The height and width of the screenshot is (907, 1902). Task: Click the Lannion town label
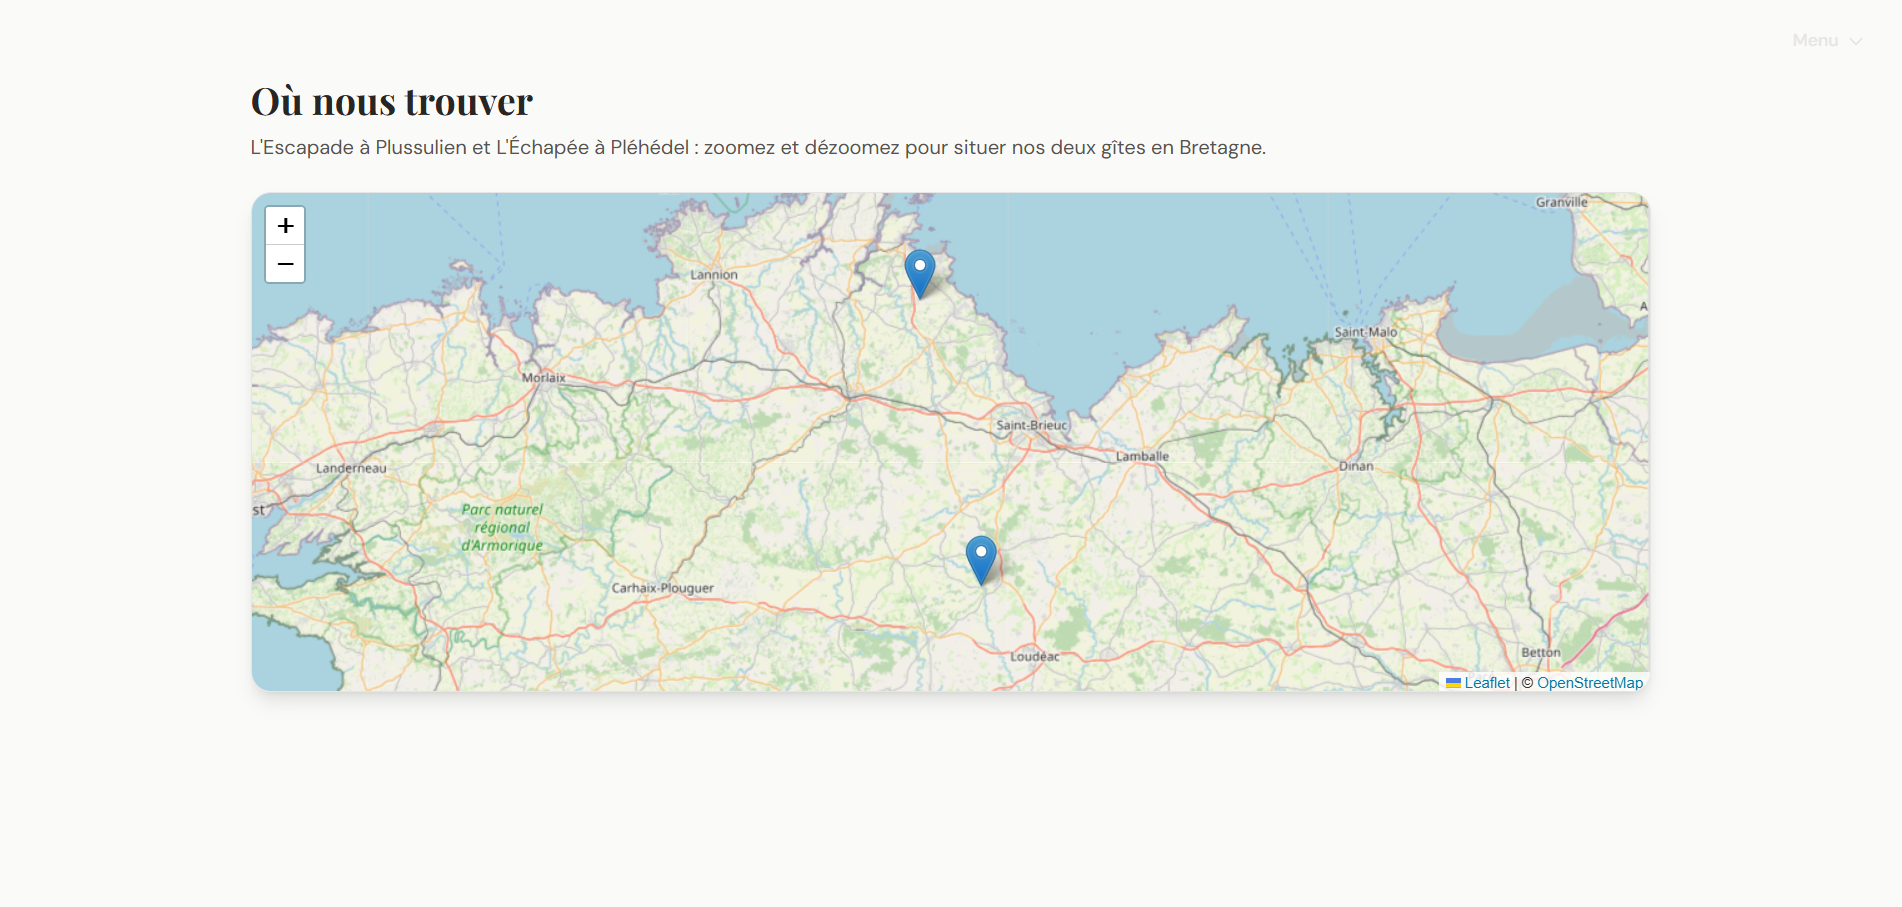[x=714, y=275]
